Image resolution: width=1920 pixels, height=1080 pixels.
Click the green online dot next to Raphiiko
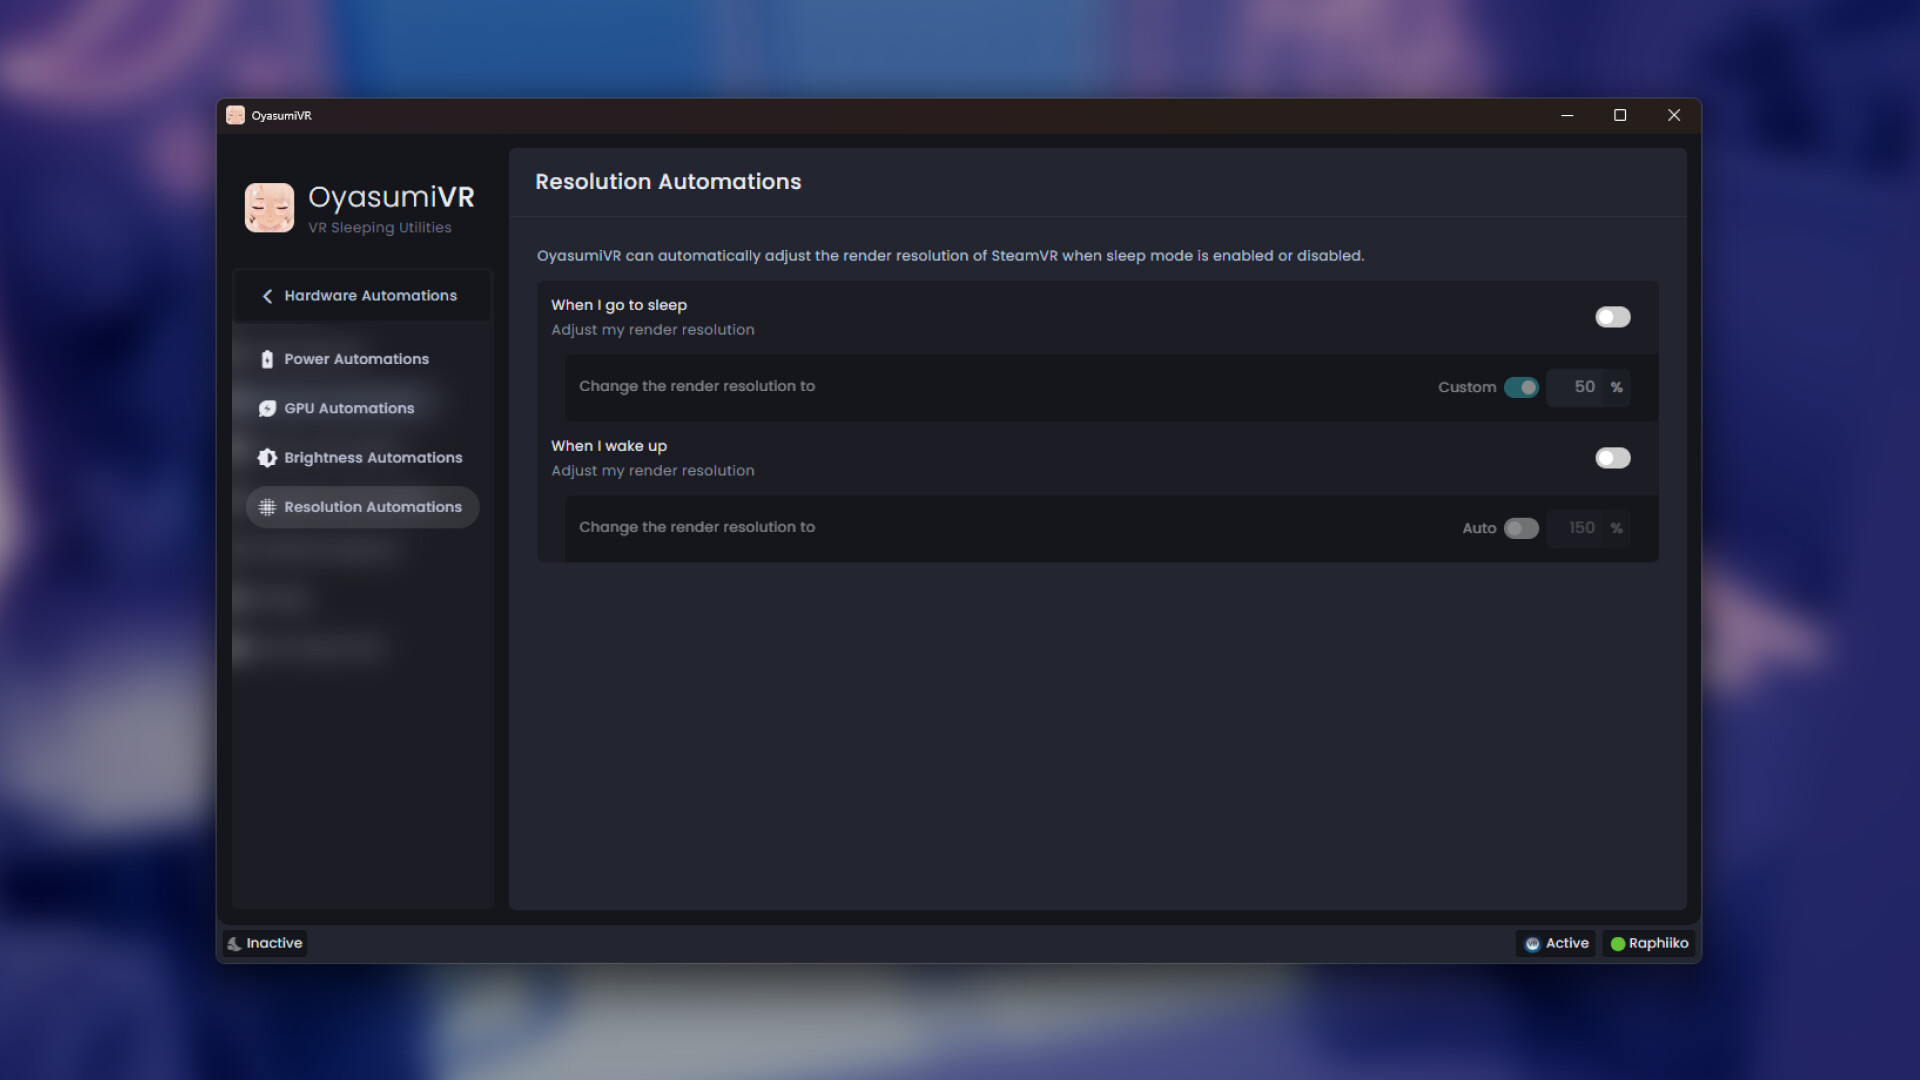(1615, 943)
